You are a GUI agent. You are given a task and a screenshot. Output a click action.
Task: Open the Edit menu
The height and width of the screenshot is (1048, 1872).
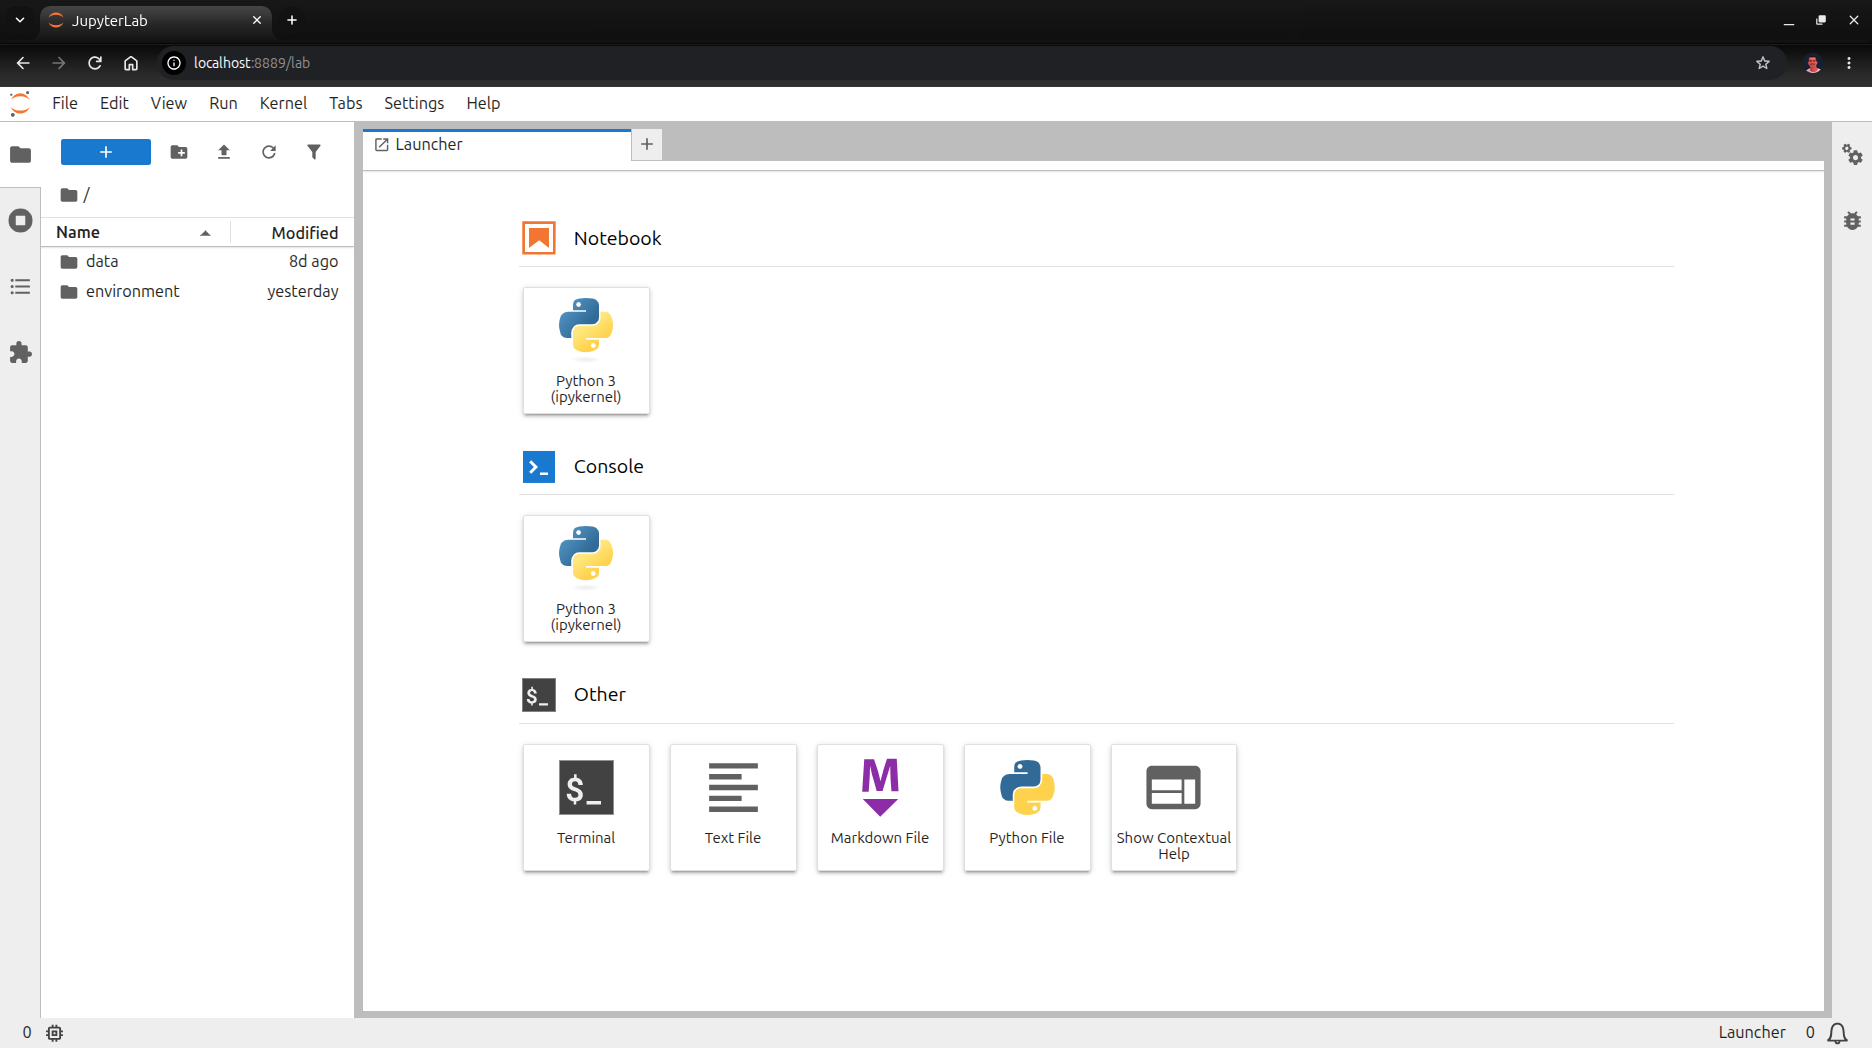click(114, 103)
